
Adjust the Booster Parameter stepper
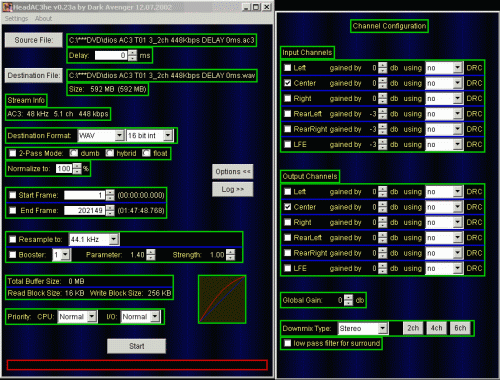[151, 255]
